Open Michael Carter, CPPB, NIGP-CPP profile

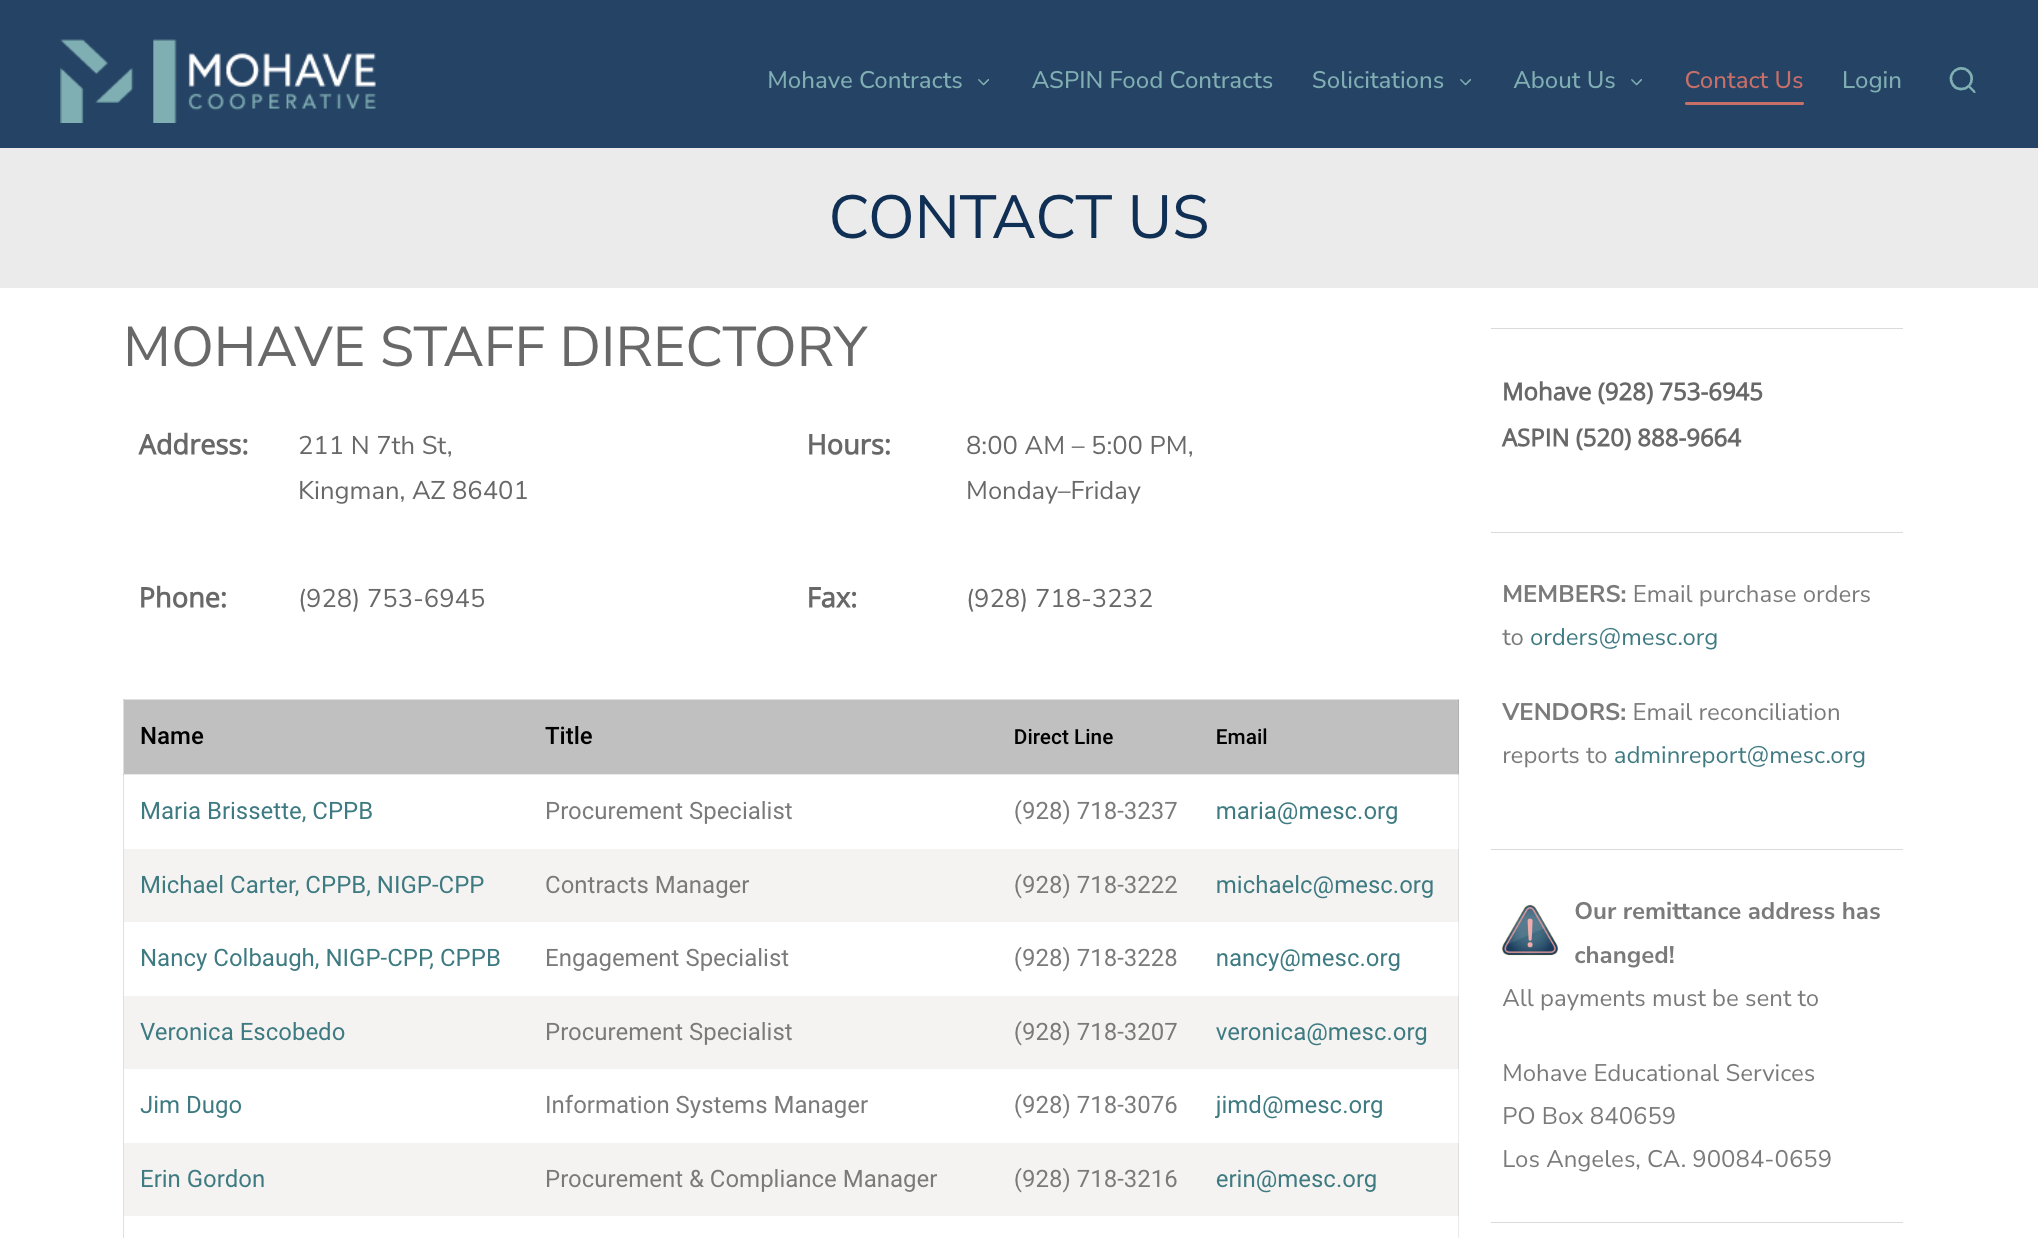pos(312,885)
